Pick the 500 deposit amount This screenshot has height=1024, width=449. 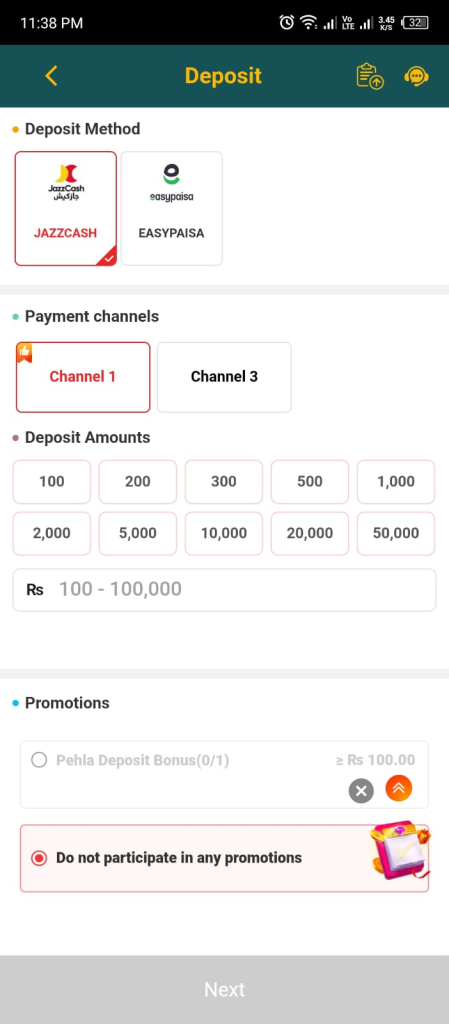(x=310, y=481)
